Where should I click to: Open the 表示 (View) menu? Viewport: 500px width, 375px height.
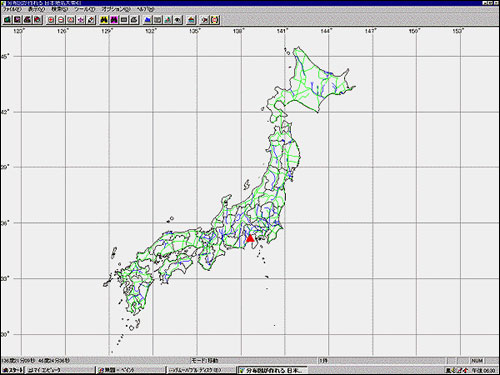pyautogui.click(x=36, y=9)
